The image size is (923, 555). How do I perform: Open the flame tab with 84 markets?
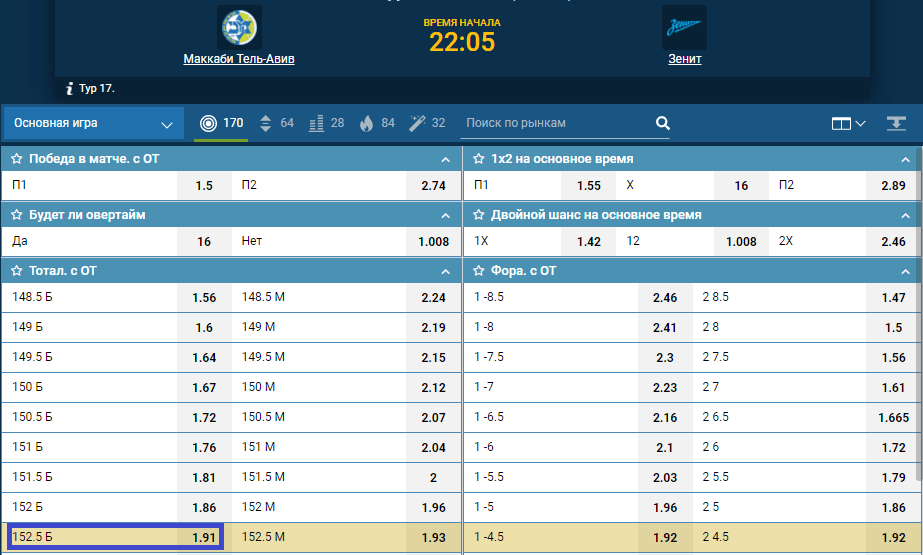click(x=377, y=123)
